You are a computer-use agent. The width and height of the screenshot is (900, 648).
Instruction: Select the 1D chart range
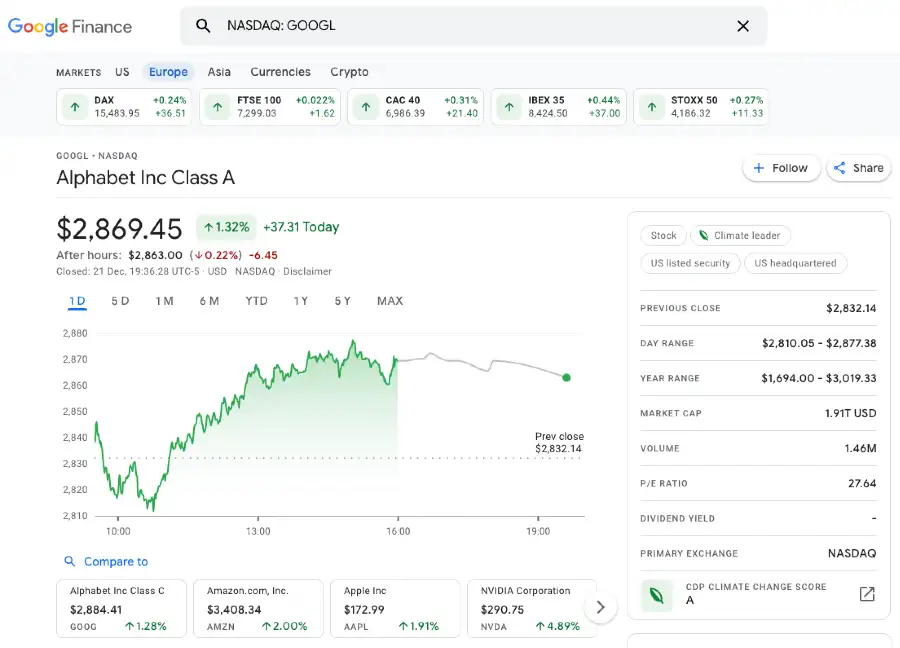[77, 301]
